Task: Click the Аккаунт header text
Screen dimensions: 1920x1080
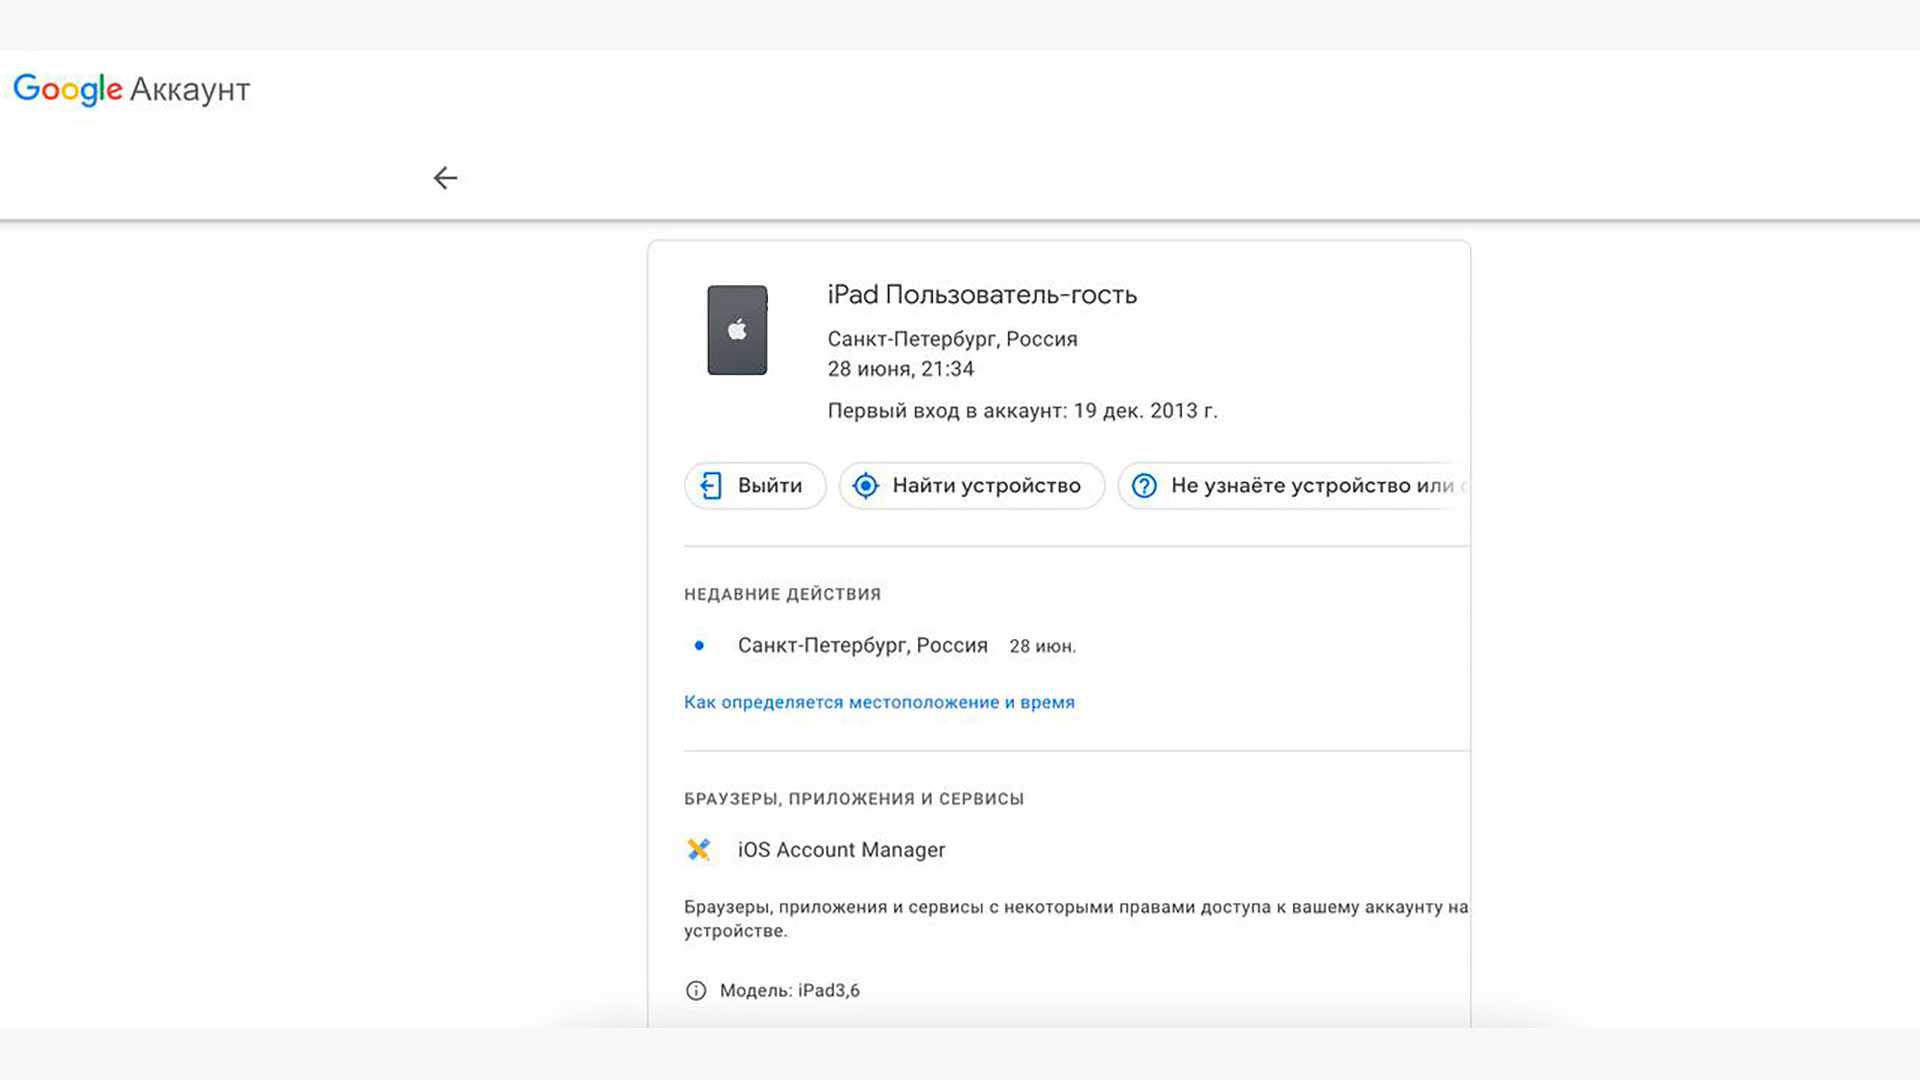Action: pyautogui.click(x=190, y=90)
